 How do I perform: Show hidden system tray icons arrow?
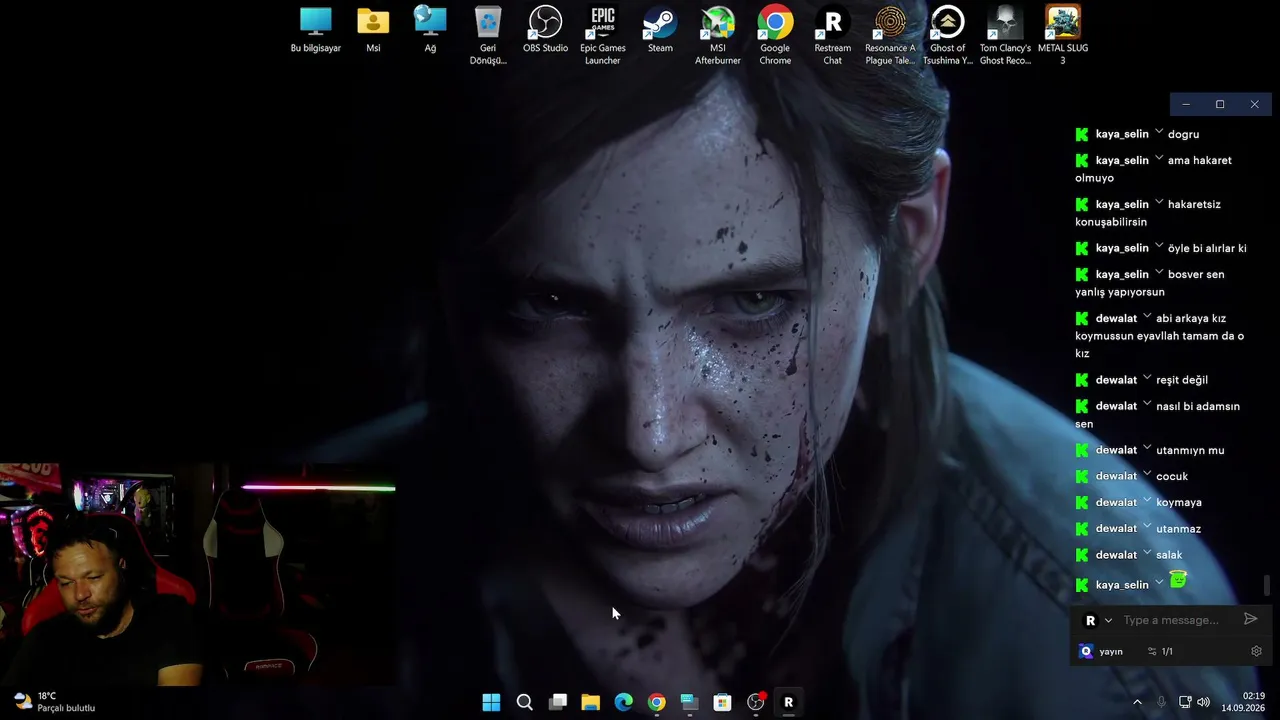pyautogui.click(x=1137, y=702)
